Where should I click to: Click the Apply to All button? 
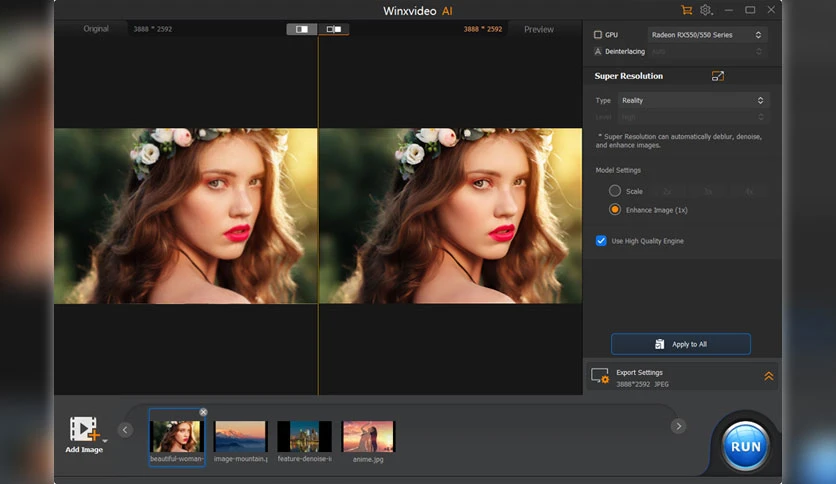coord(681,344)
